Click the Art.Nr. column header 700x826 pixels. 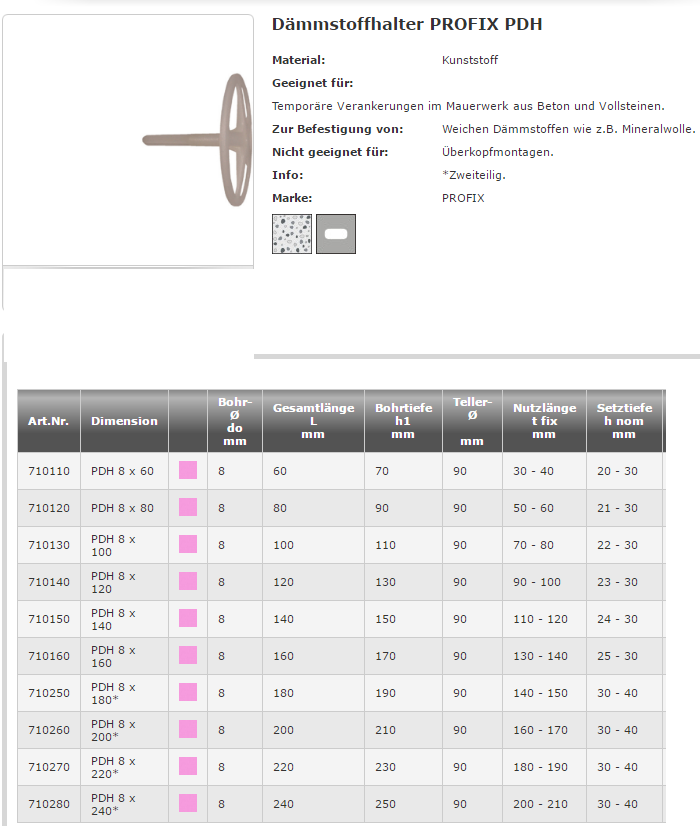click(x=48, y=421)
